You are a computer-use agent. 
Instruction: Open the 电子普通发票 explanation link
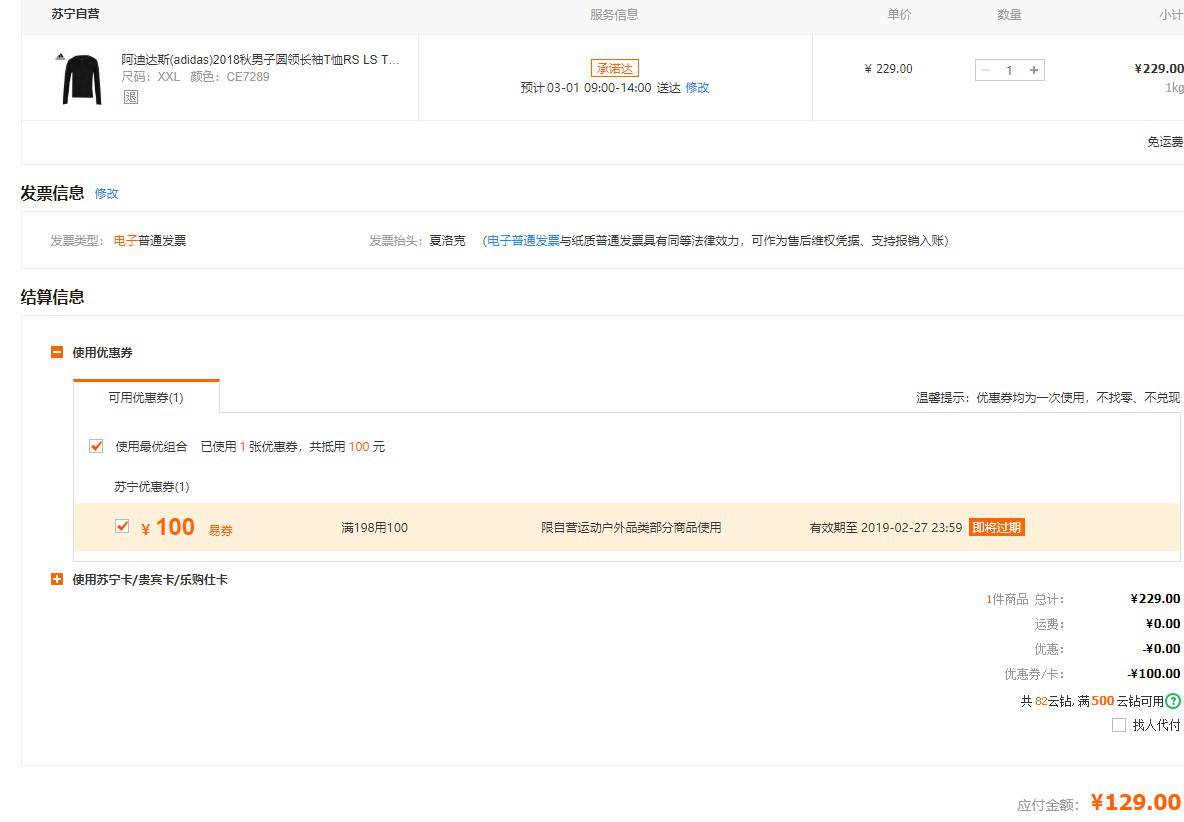[x=523, y=241]
